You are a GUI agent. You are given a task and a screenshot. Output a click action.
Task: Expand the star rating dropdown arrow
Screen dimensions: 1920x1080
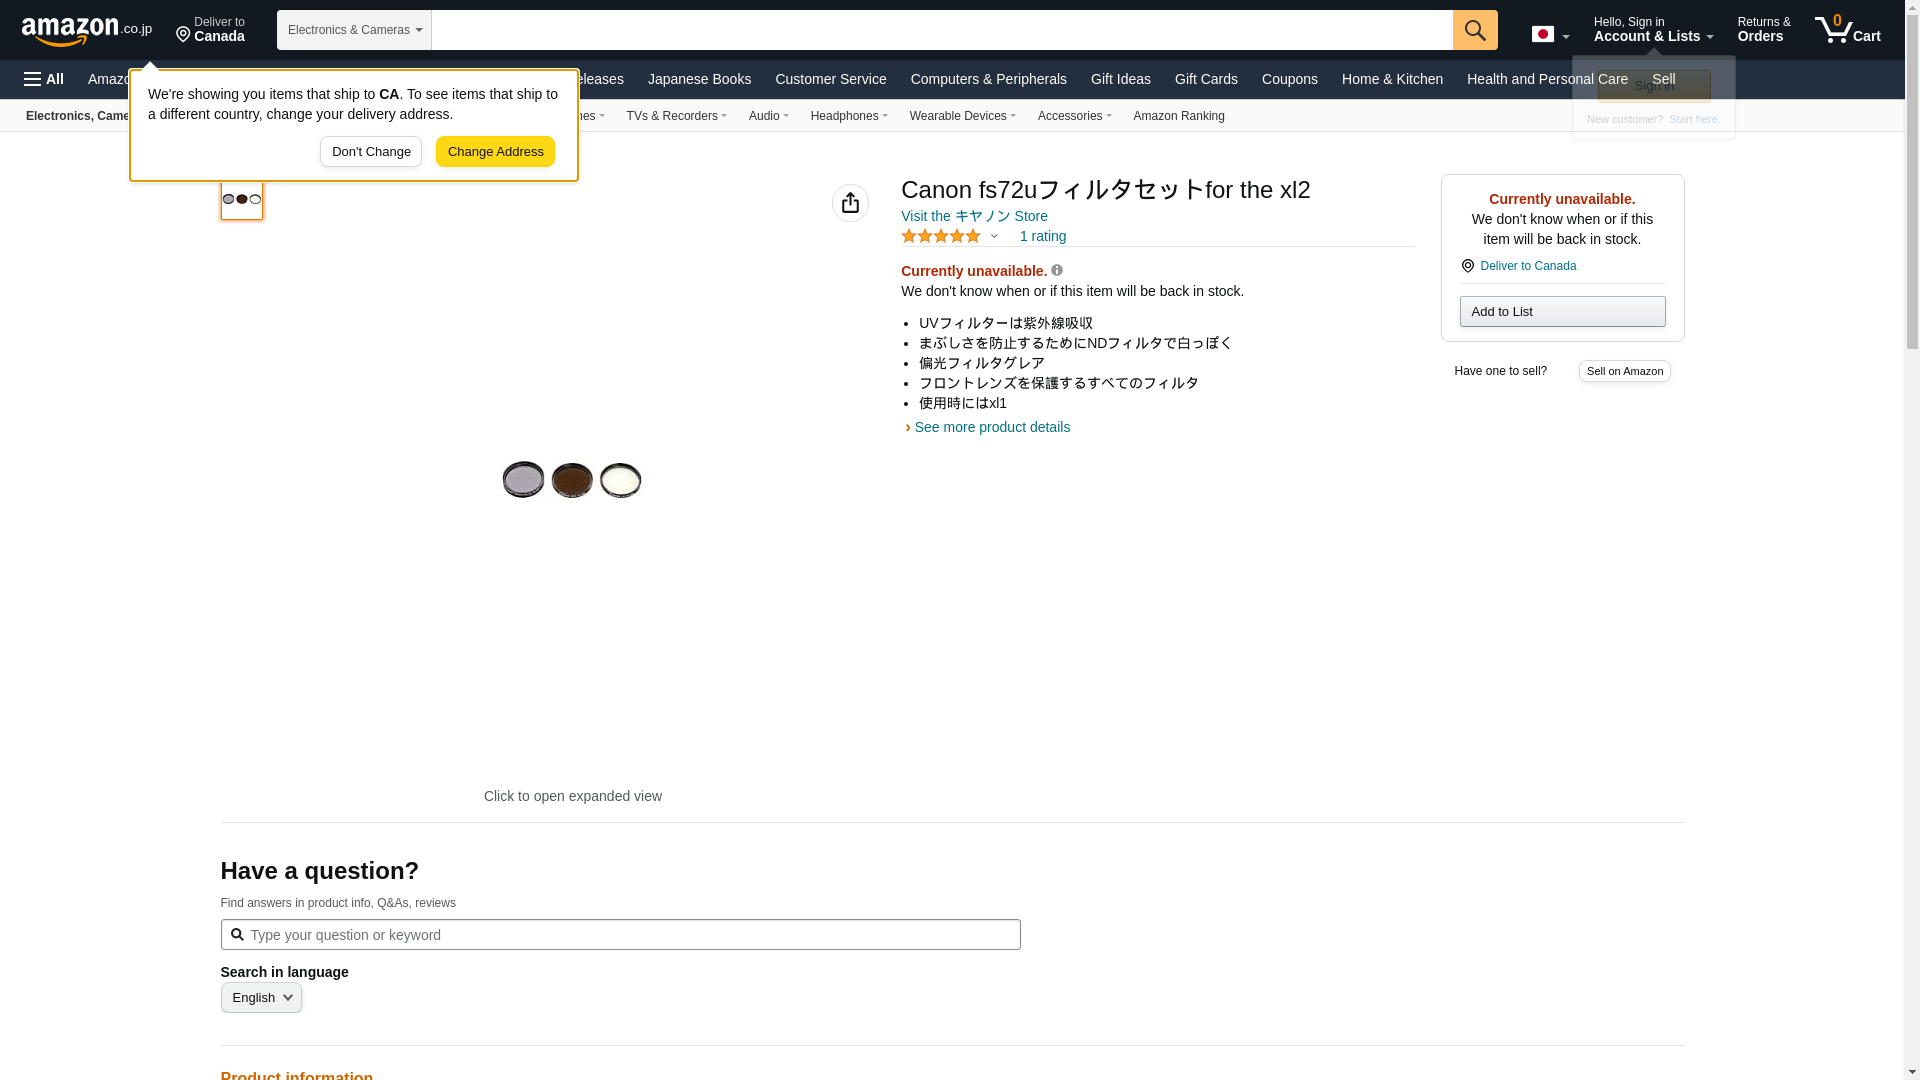tap(994, 237)
